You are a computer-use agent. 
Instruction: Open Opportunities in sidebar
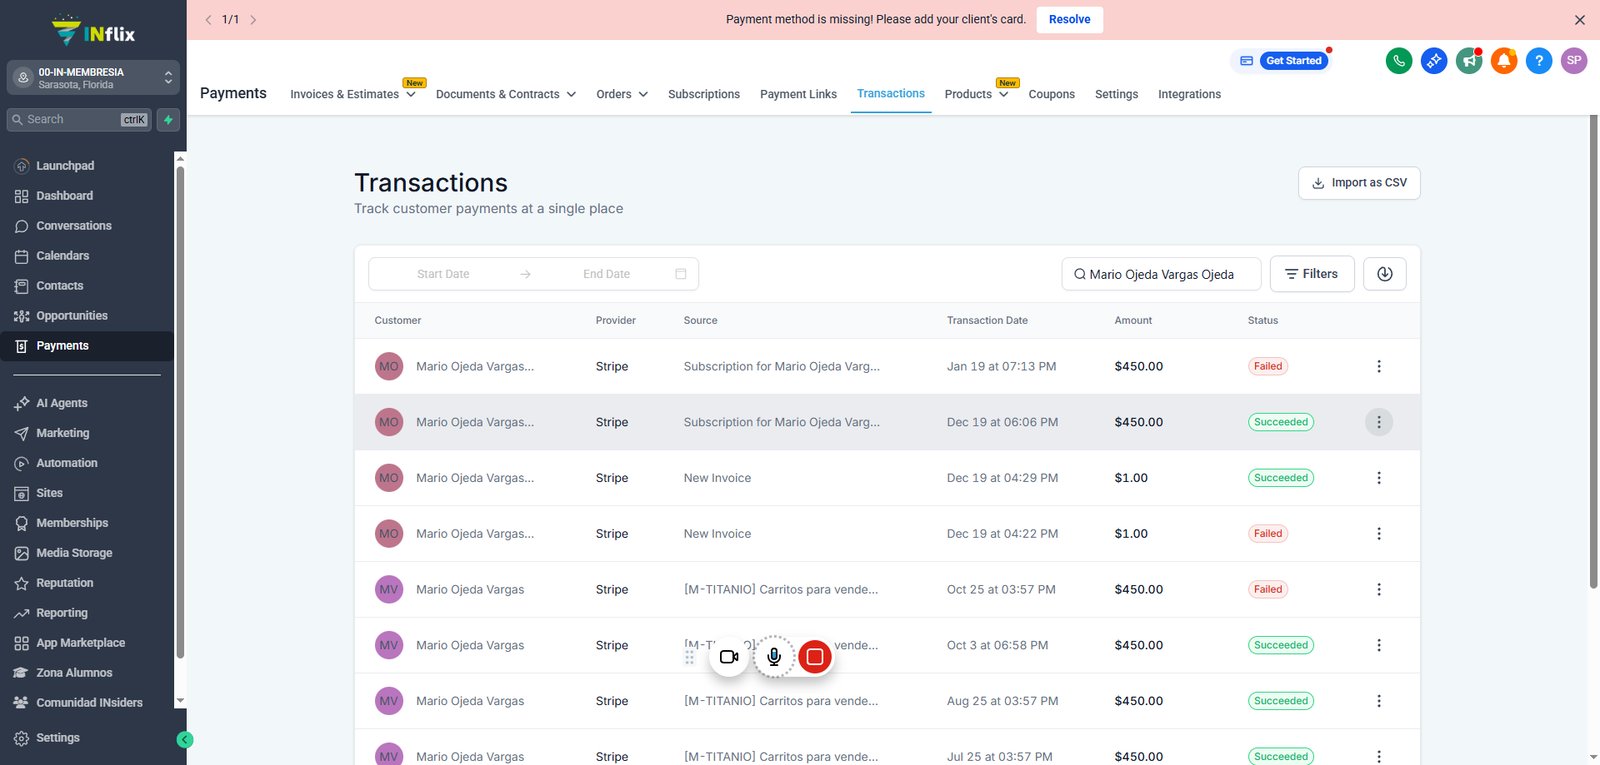(x=72, y=316)
